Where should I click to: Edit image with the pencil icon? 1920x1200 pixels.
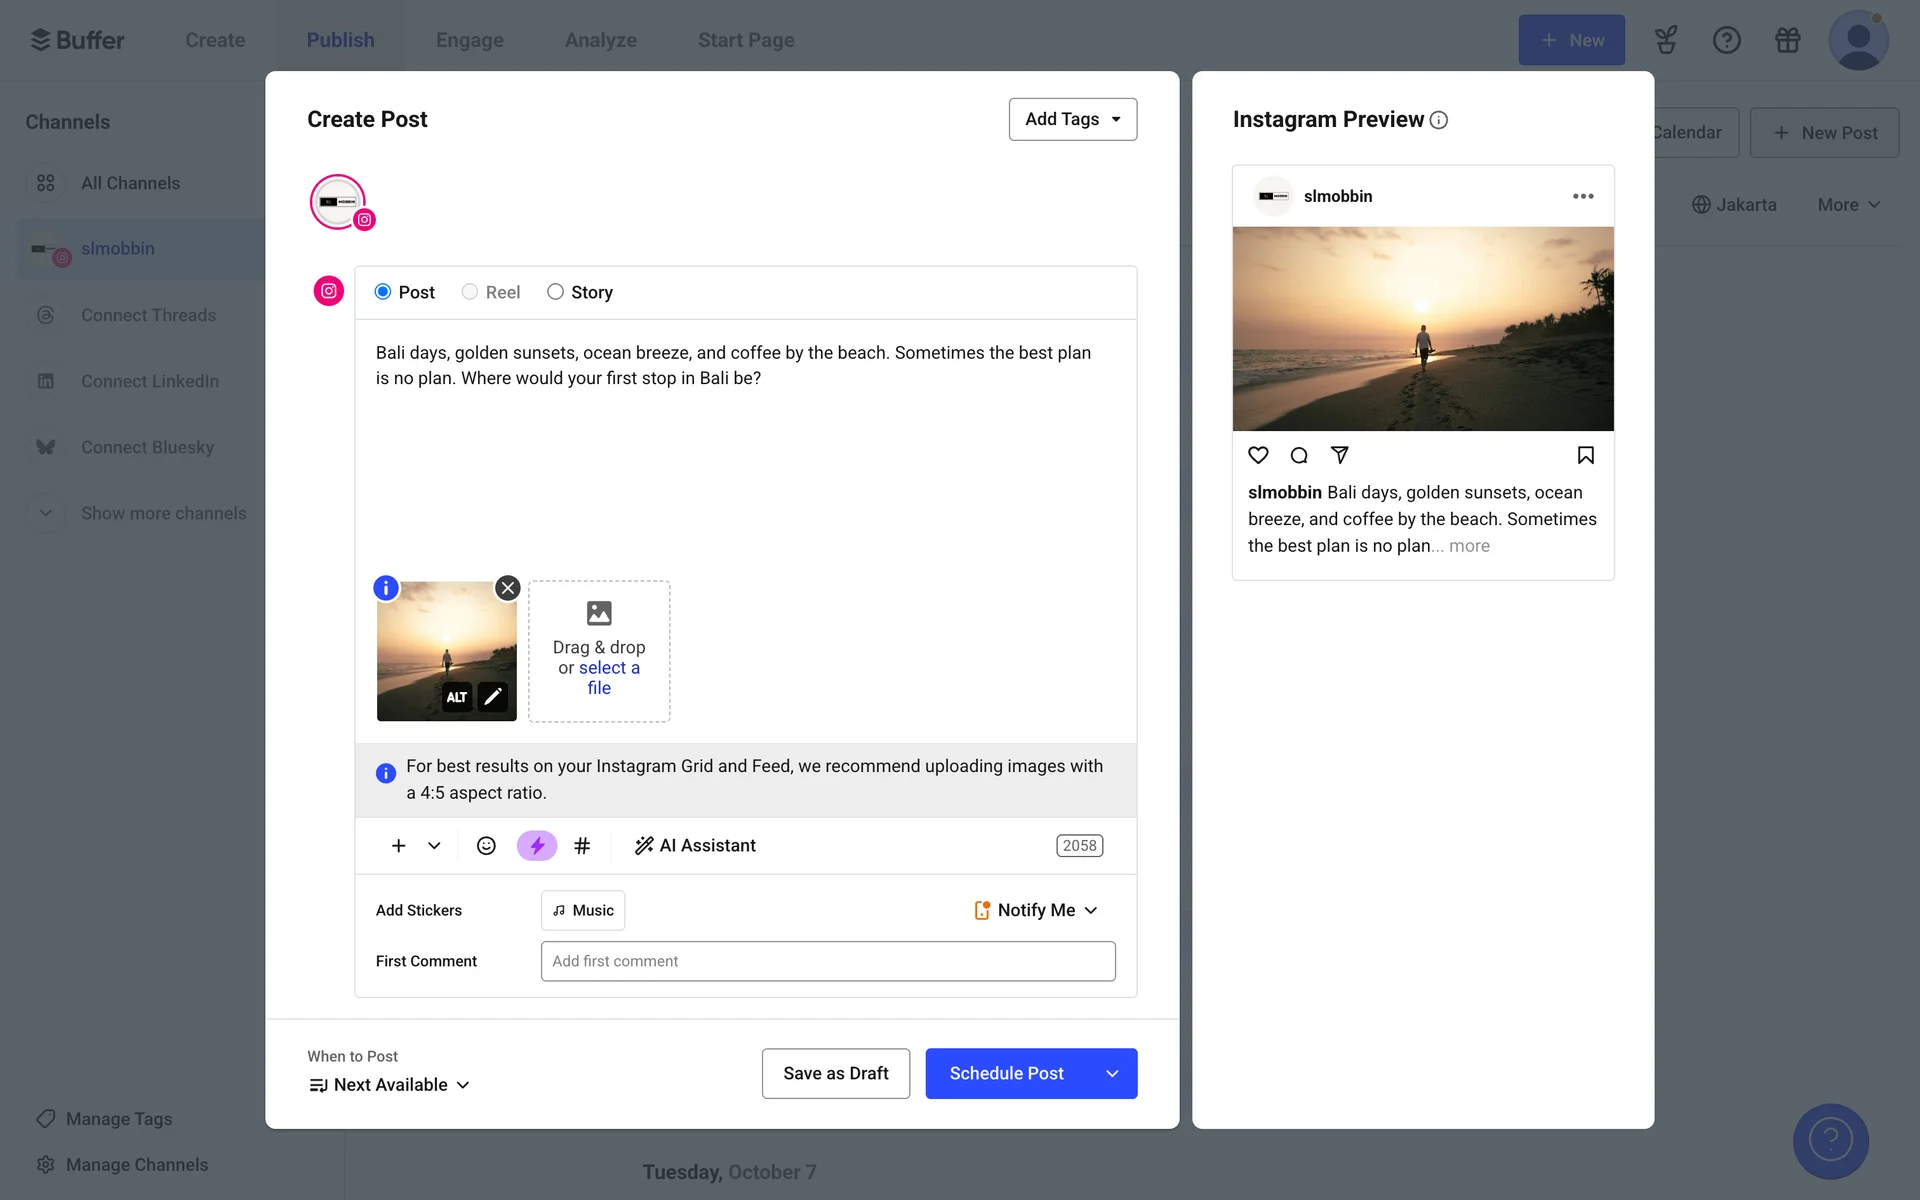pos(493,697)
